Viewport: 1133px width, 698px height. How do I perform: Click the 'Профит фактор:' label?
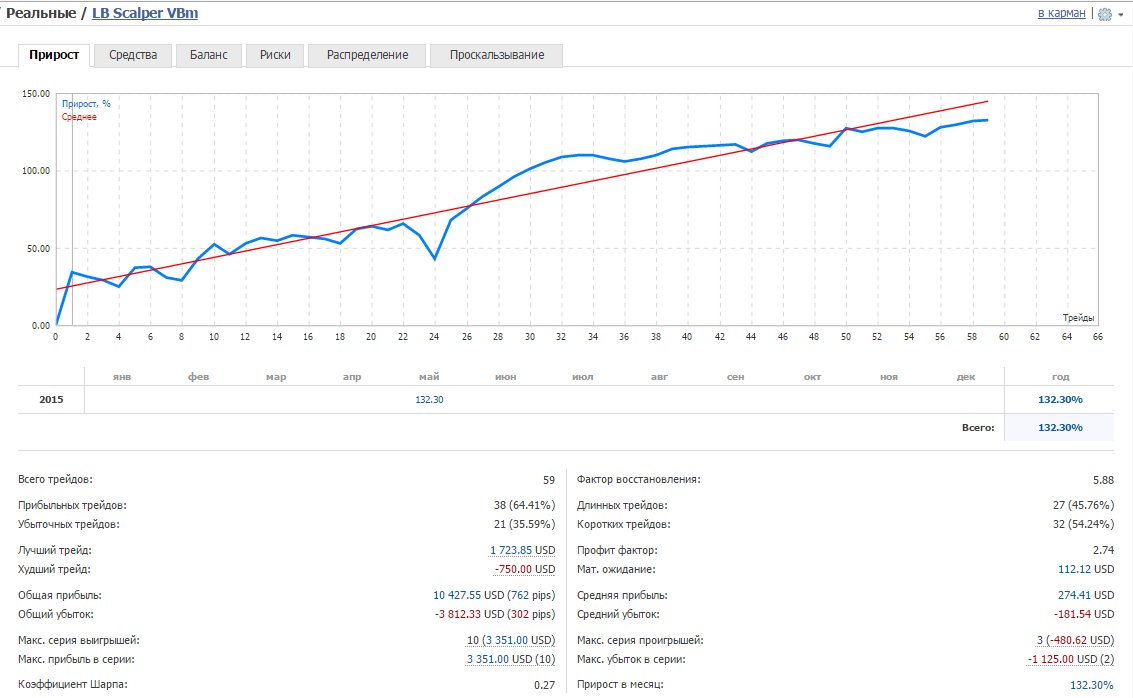(617, 551)
